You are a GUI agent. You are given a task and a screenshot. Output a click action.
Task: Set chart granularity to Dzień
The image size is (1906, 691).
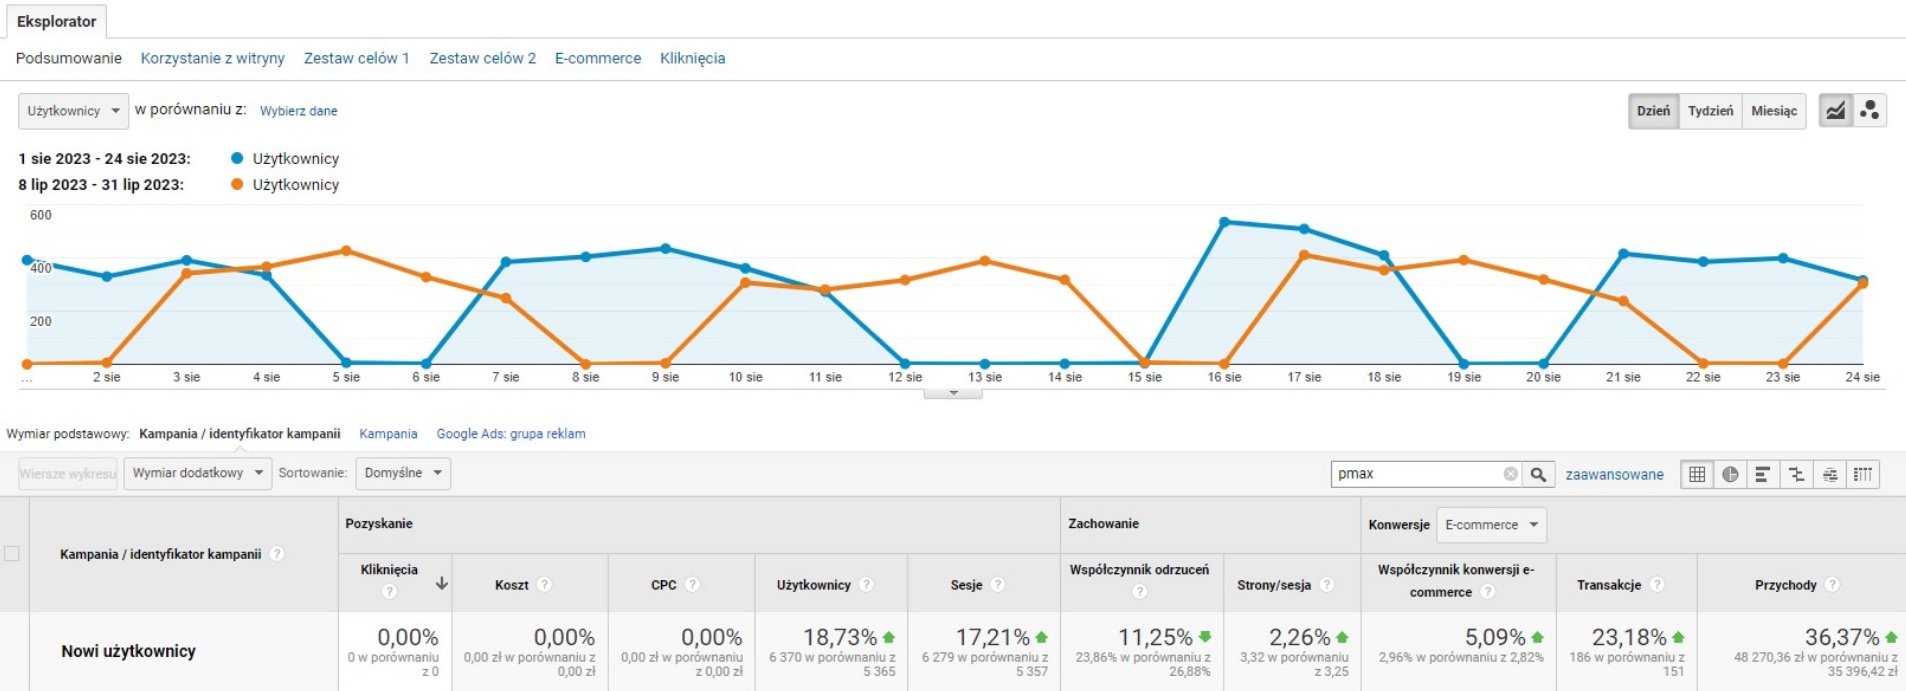(x=1653, y=111)
